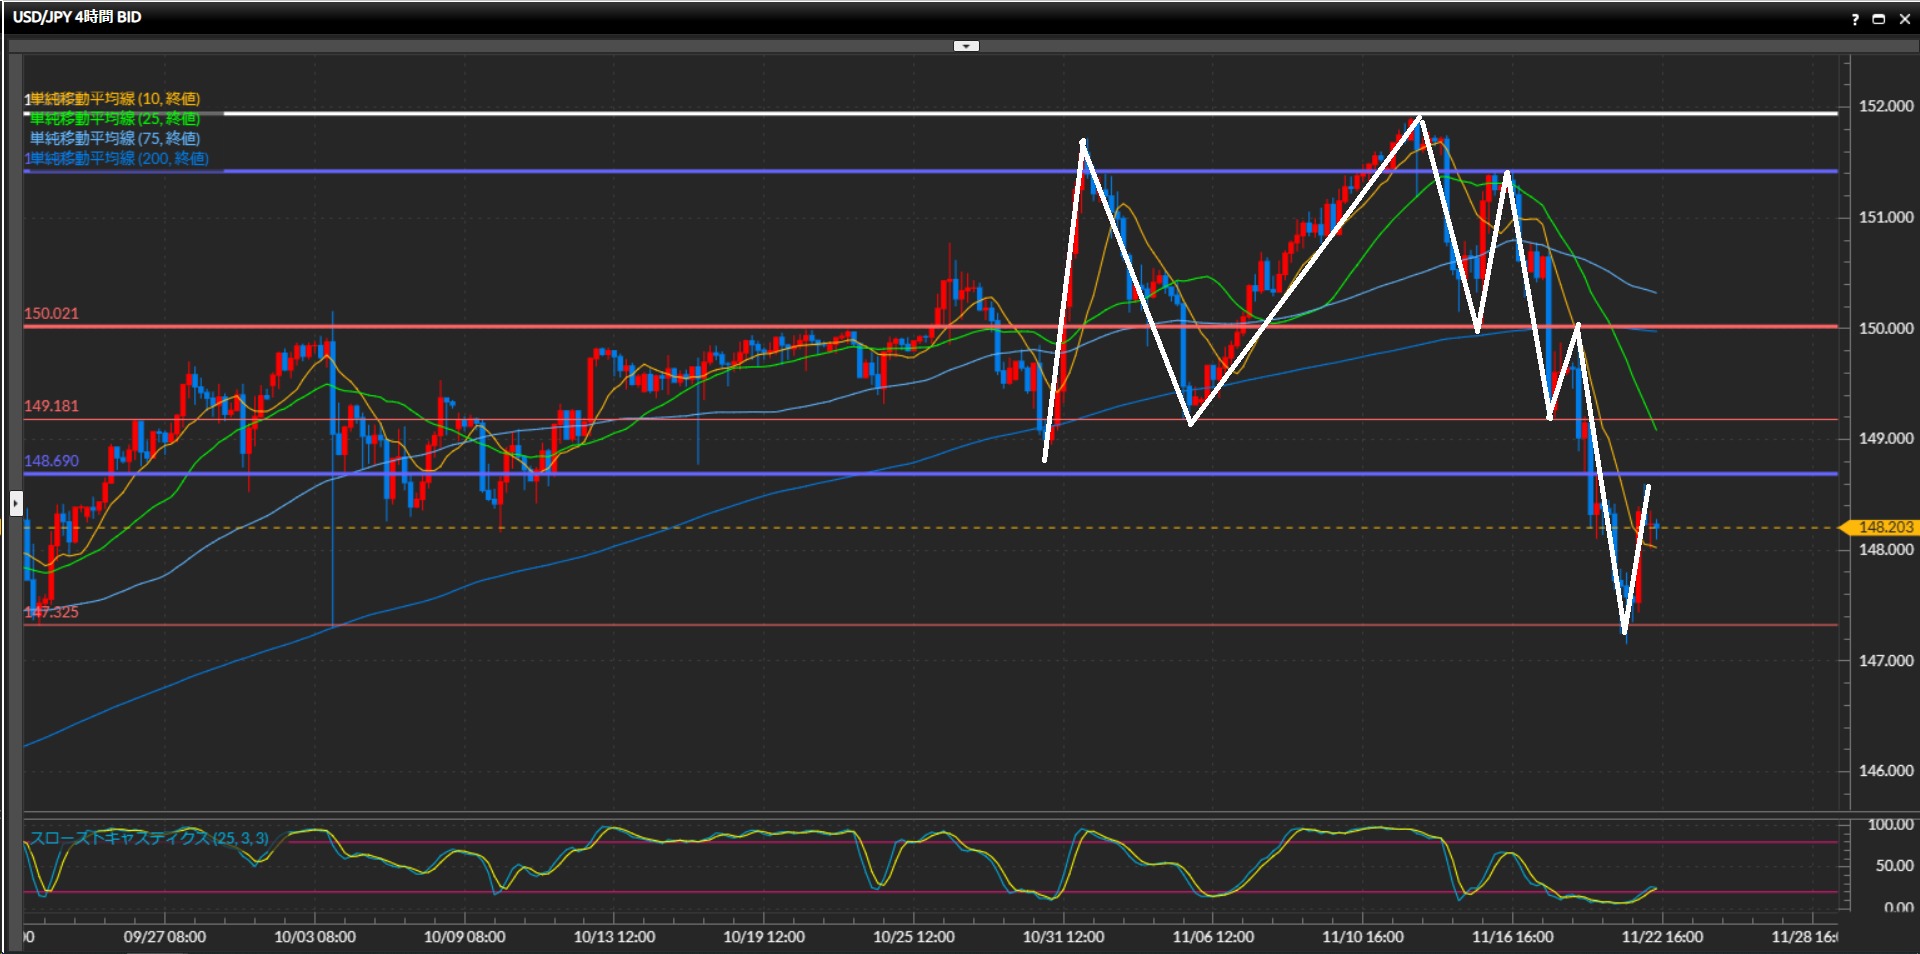Select the 150.021 horizontal line label
The image size is (1920, 954).
[x=51, y=314]
